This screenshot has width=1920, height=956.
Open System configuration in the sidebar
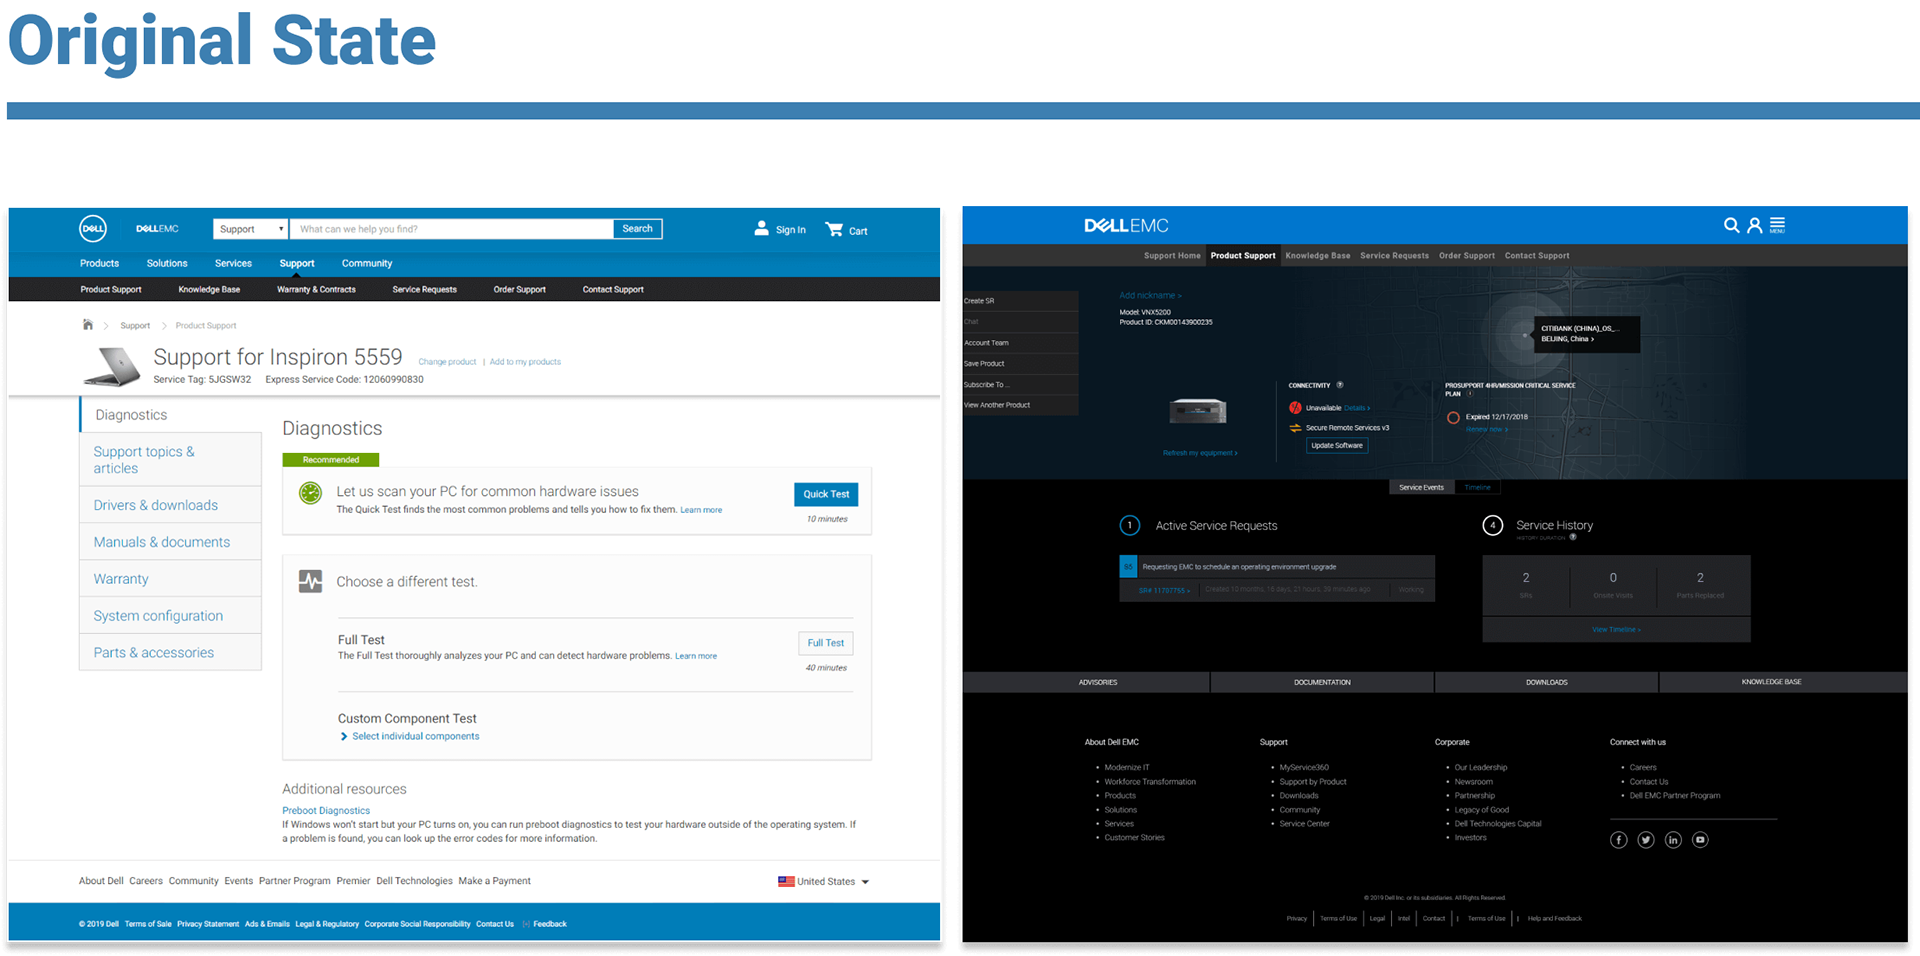tap(170, 616)
